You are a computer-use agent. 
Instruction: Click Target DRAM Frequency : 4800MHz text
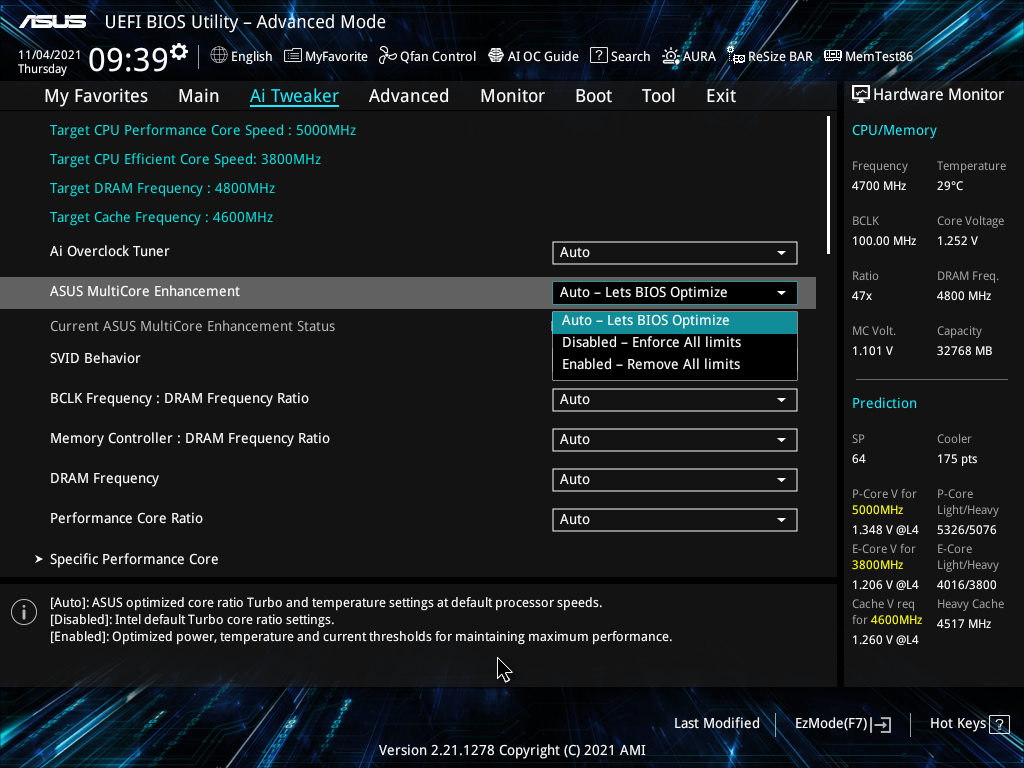[163, 188]
